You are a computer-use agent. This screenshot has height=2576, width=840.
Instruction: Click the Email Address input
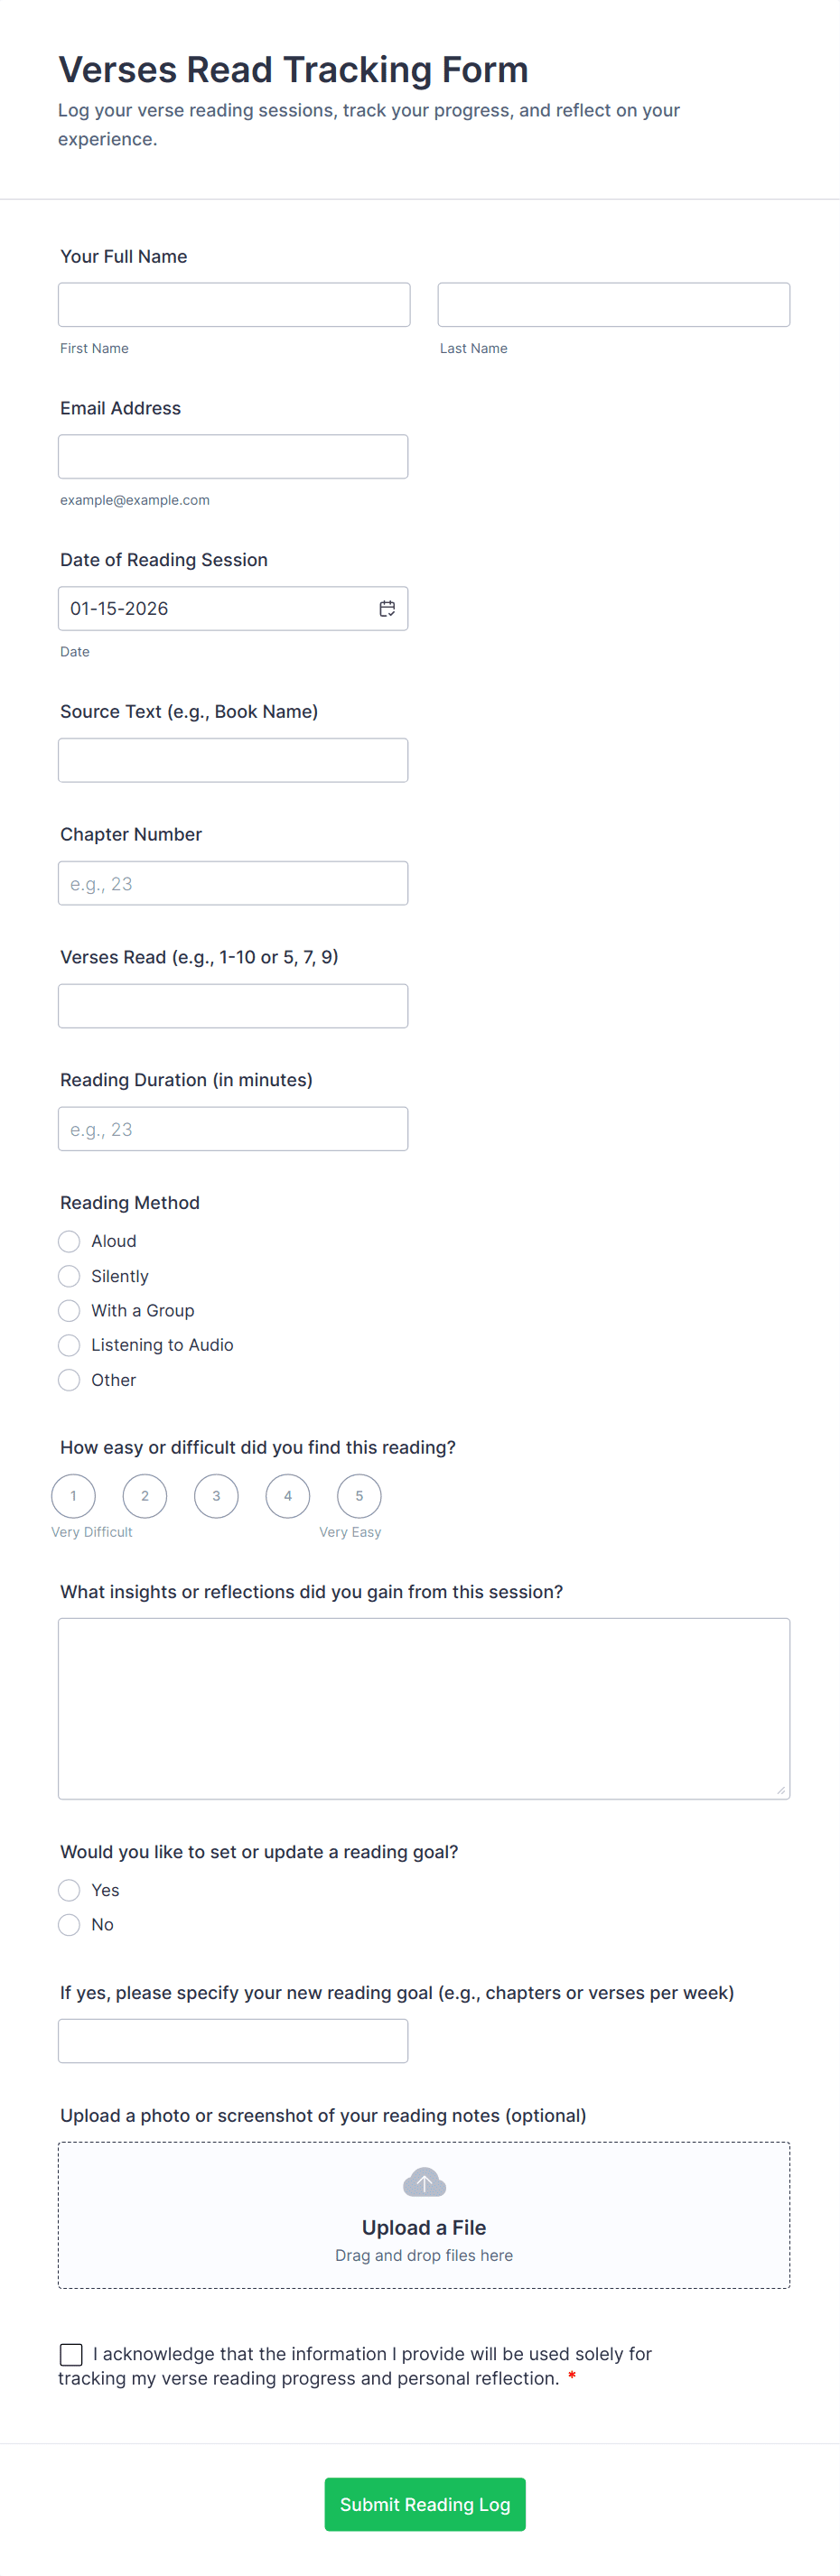click(x=233, y=457)
